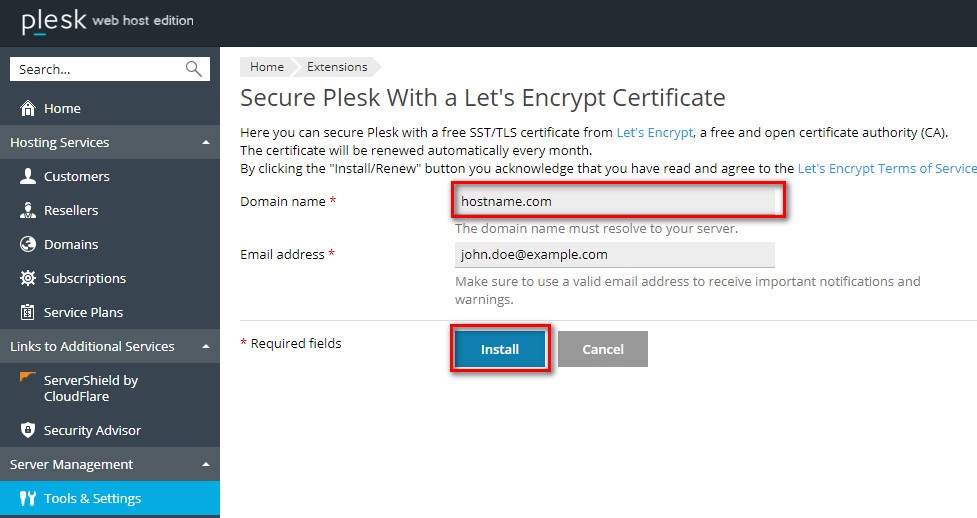
Task: Click the ServerShield by CloudFlare icon
Action: [x=27, y=377]
